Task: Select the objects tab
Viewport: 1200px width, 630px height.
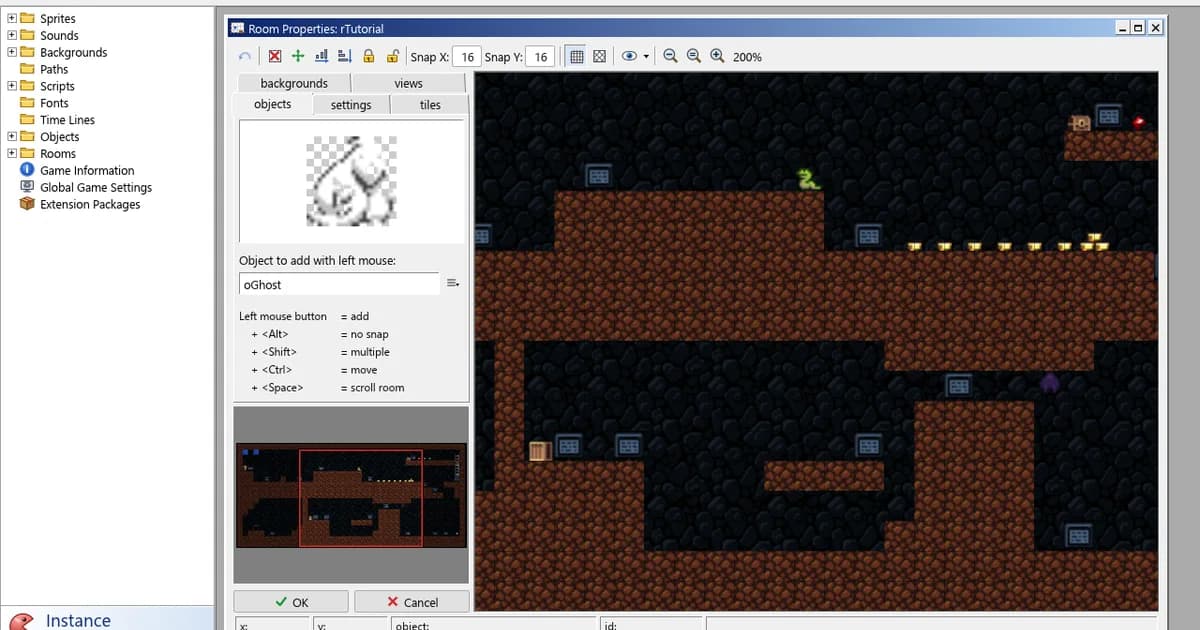Action: click(x=273, y=104)
